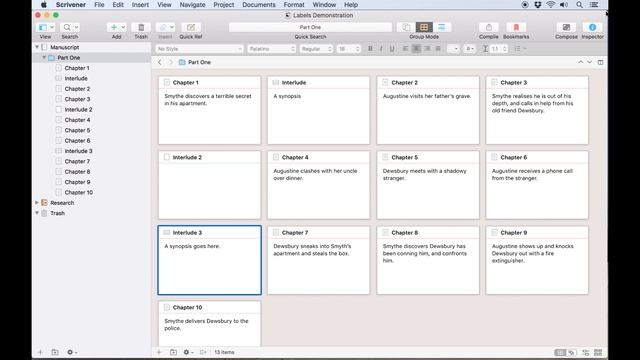Open the View toolbar button
Image resolution: width=640 pixels, height=360 pixels.
coord(45,27)
